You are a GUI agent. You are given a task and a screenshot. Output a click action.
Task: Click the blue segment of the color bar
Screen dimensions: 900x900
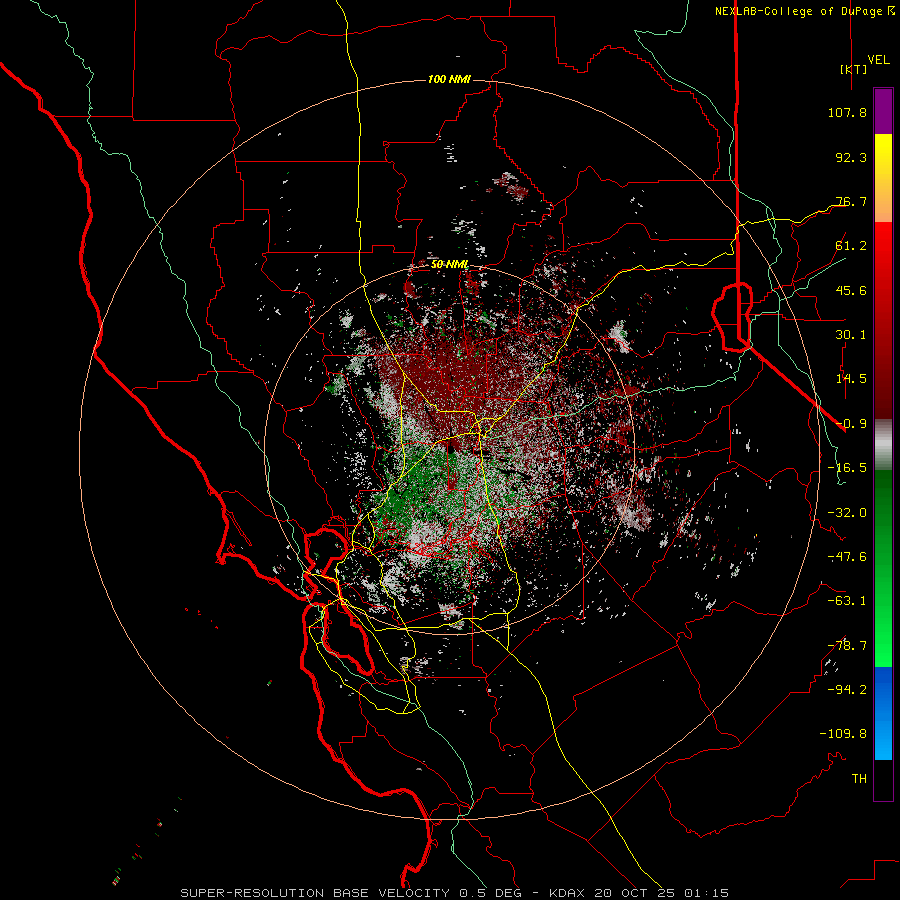[883, 713]
